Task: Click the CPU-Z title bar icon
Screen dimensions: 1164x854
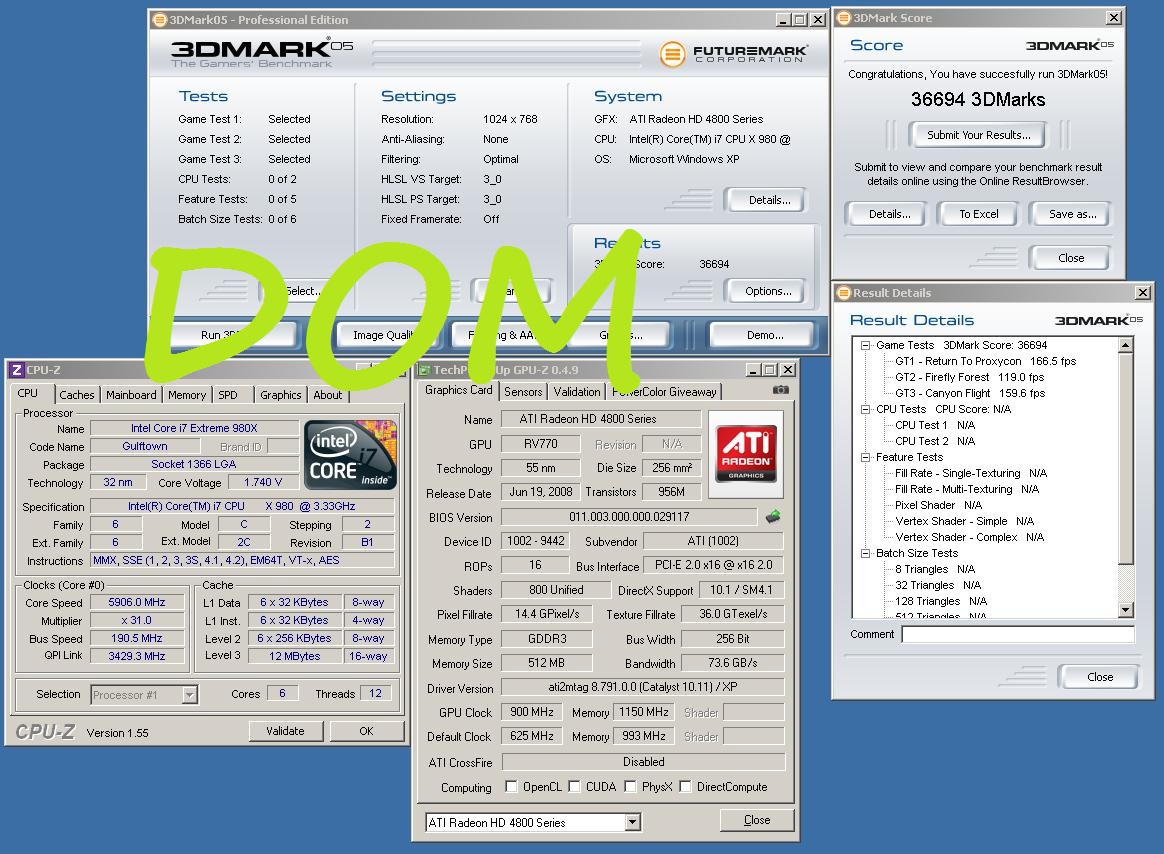Action: coord(16,369)
